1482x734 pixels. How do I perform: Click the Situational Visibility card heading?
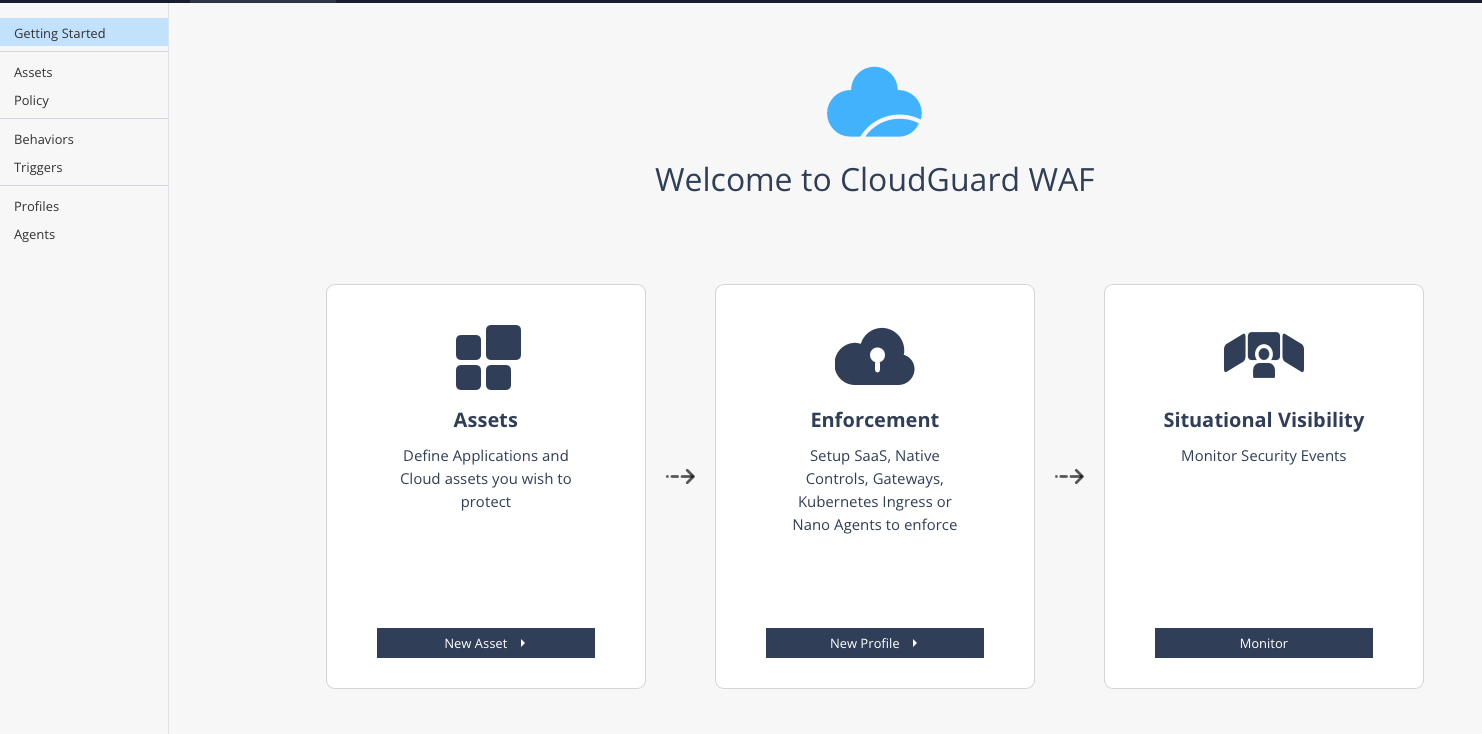pyautogui.click(x=1264, y=420)
